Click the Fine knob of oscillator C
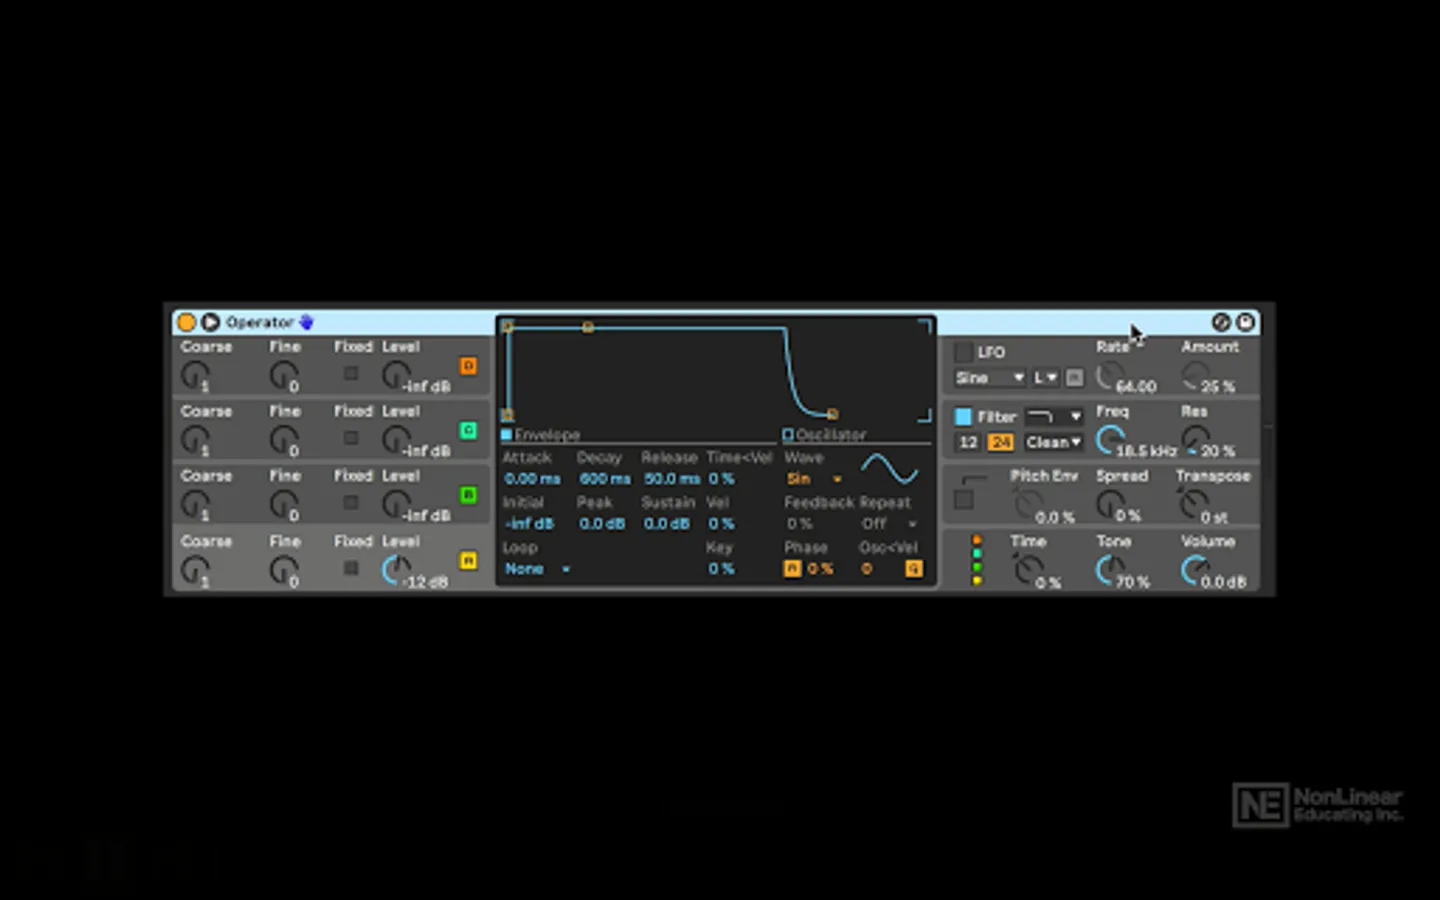Viewport: 1440px width, 900px height. tap(283, 440)
